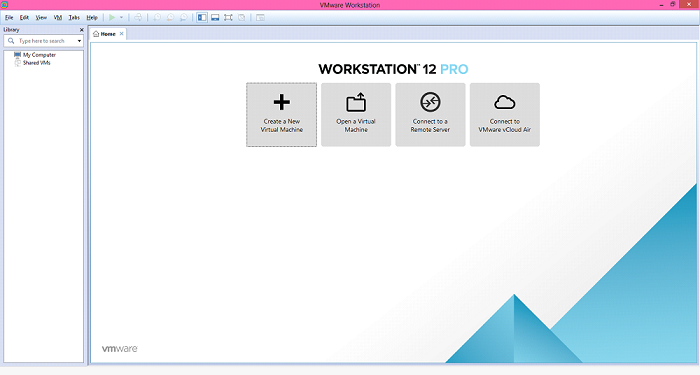Click the Connect to a Remote Server tile
This screenshot has width=700, height=375.
coord(430,115)
